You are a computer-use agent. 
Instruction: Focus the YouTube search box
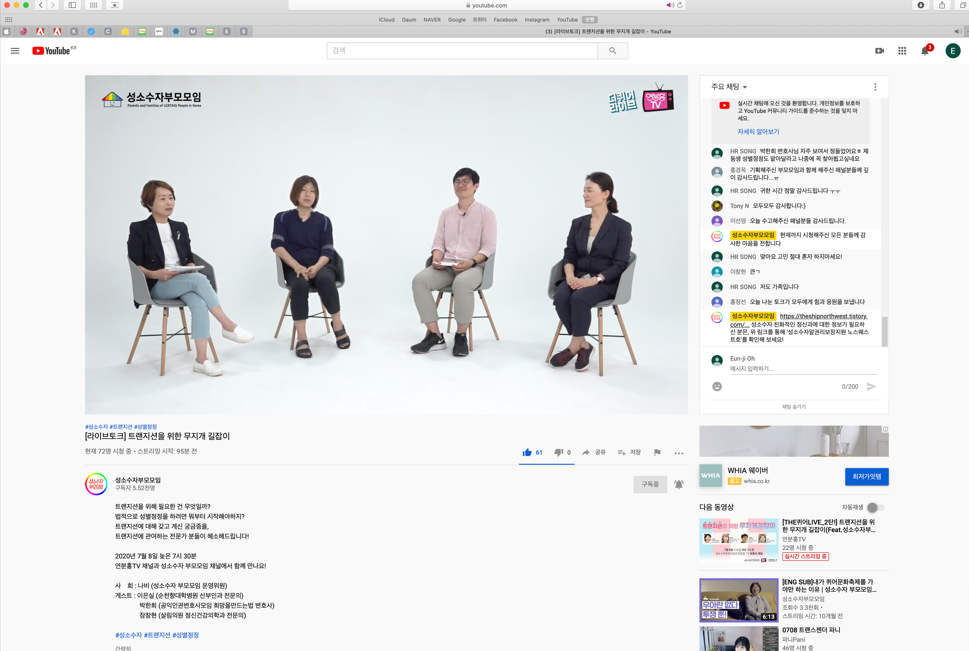tap(462, 51)
